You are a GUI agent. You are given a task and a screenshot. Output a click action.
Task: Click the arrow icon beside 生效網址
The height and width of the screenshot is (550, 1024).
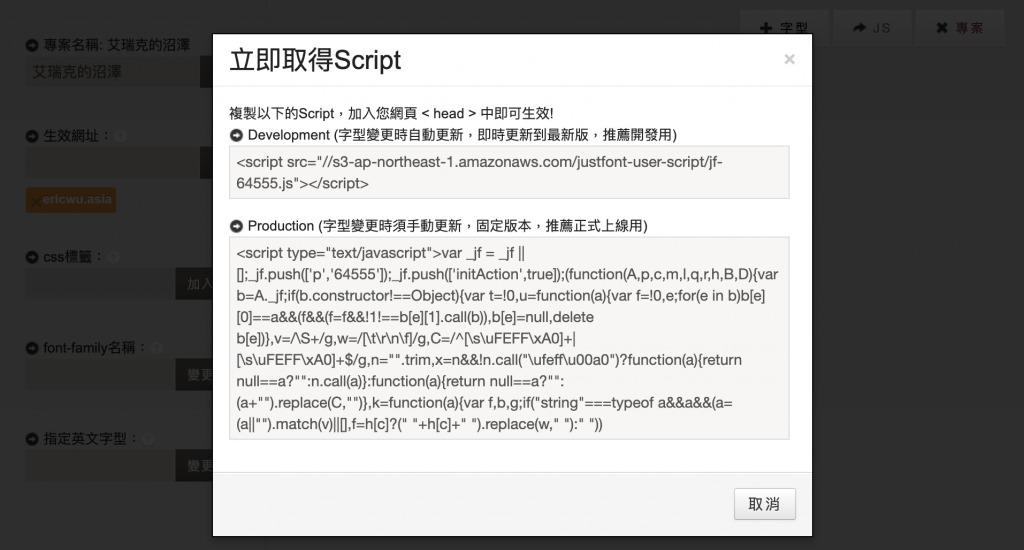[x=32, y=136]
